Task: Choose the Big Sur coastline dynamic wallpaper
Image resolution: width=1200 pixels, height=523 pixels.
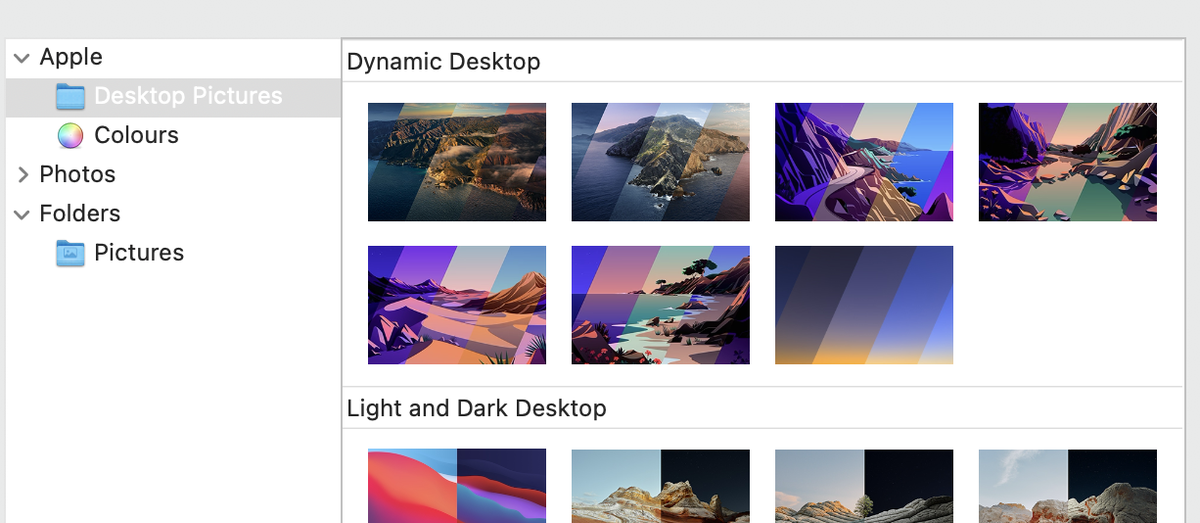Action: click(x=457, y=162)
